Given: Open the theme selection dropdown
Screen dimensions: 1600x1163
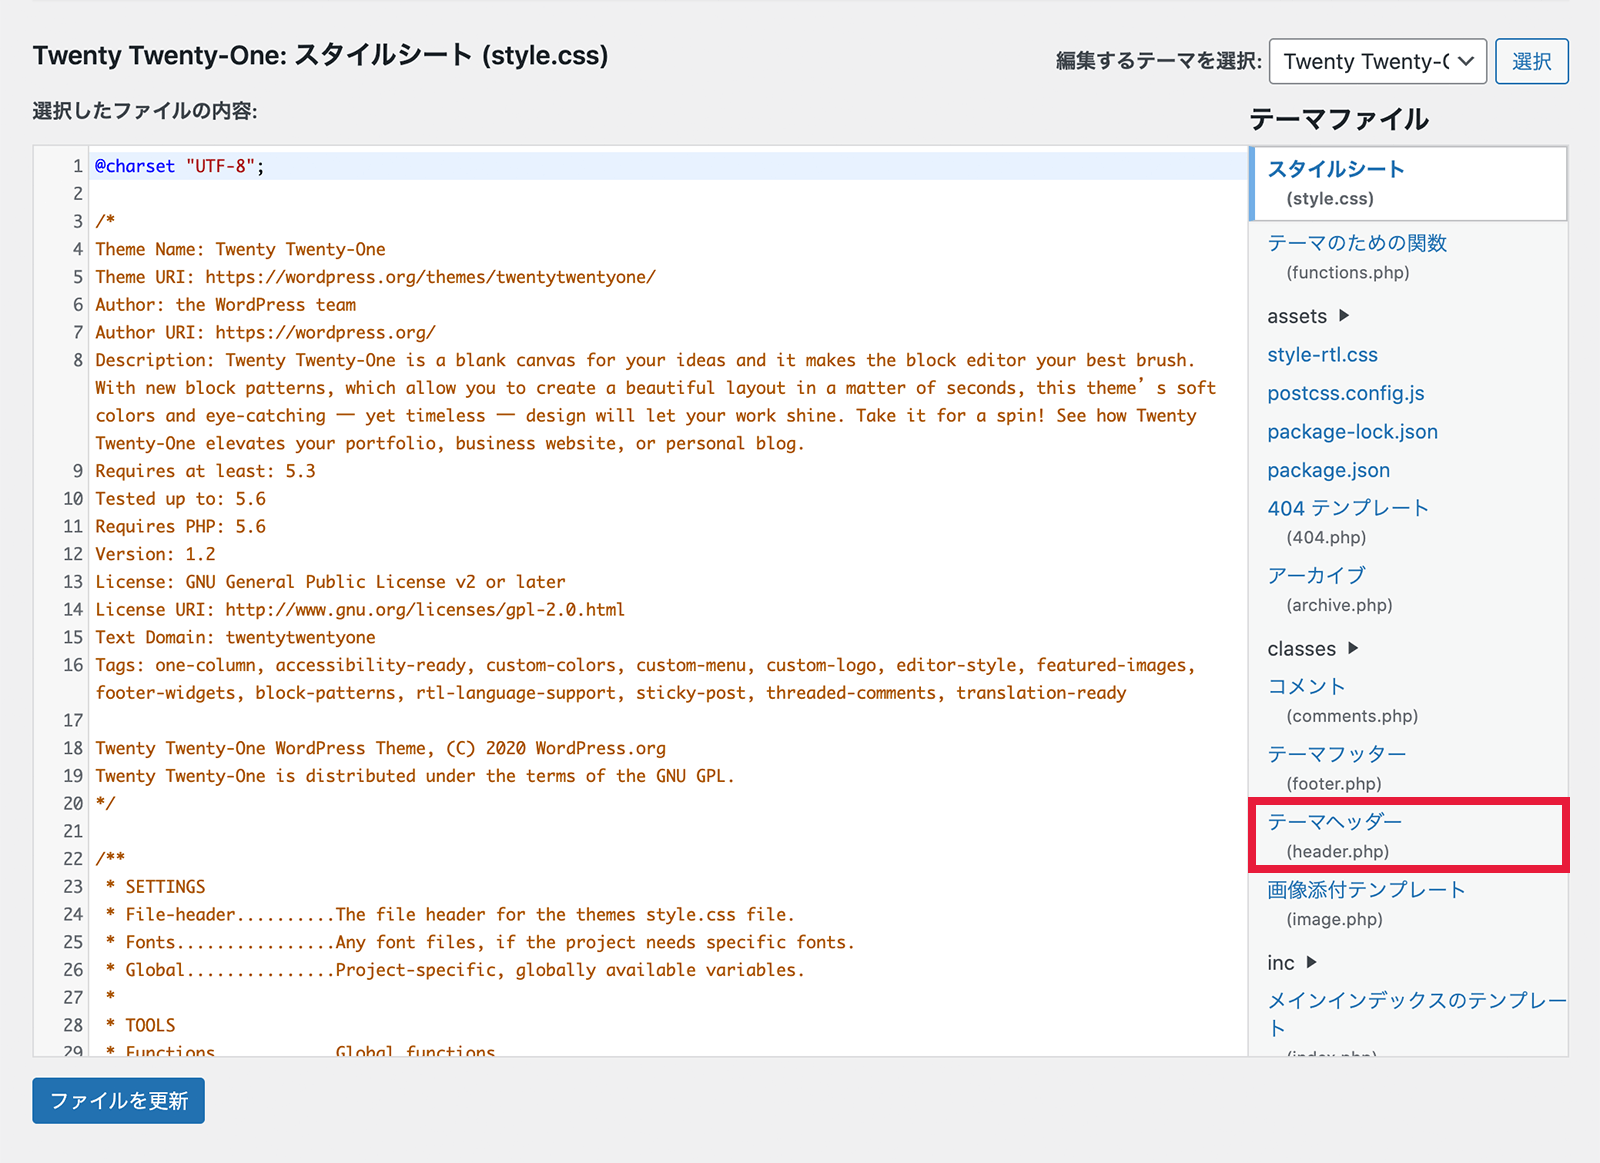Looking at the screenshot, I should [1377, 61].
